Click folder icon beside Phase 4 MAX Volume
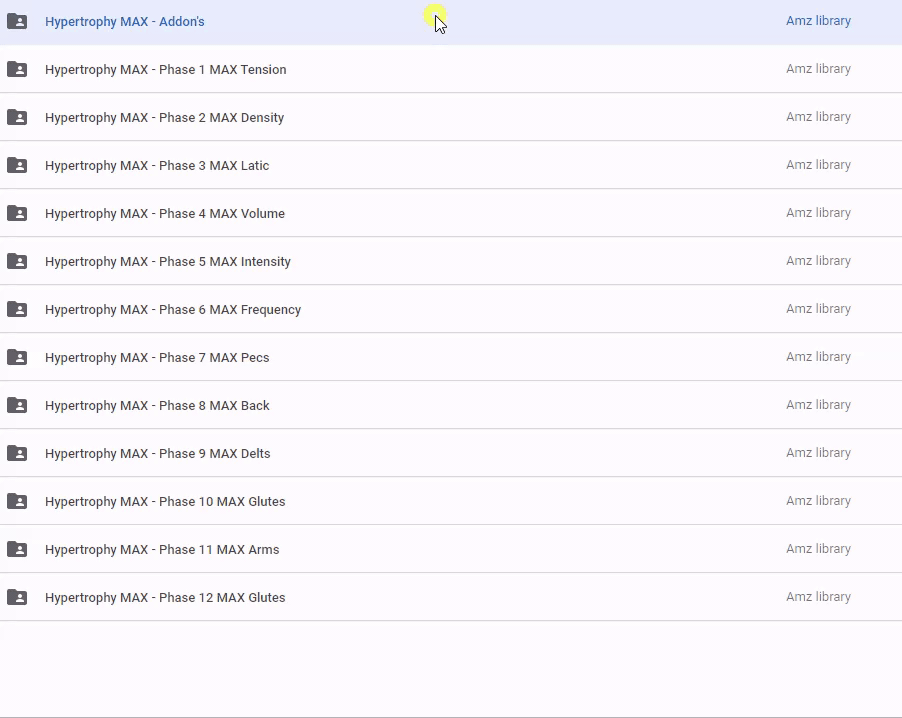Image resolution: width=902 pixels, height=718 pixels. tap(17, 213)
